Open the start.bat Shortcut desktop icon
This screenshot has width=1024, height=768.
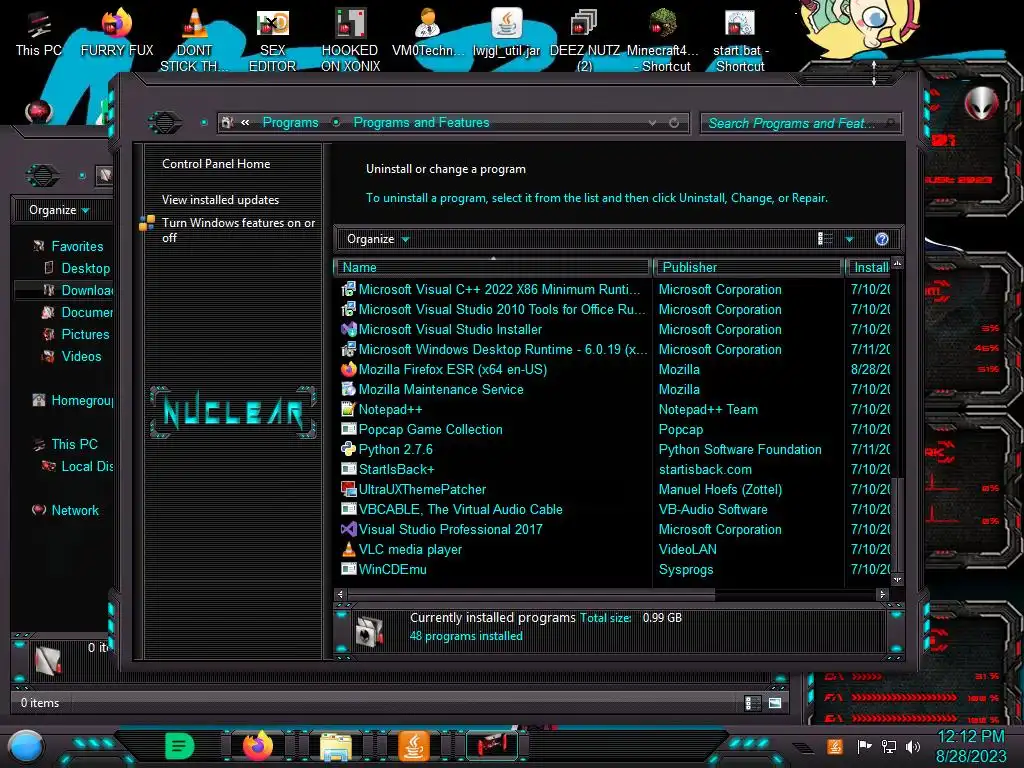pos(740,40)
